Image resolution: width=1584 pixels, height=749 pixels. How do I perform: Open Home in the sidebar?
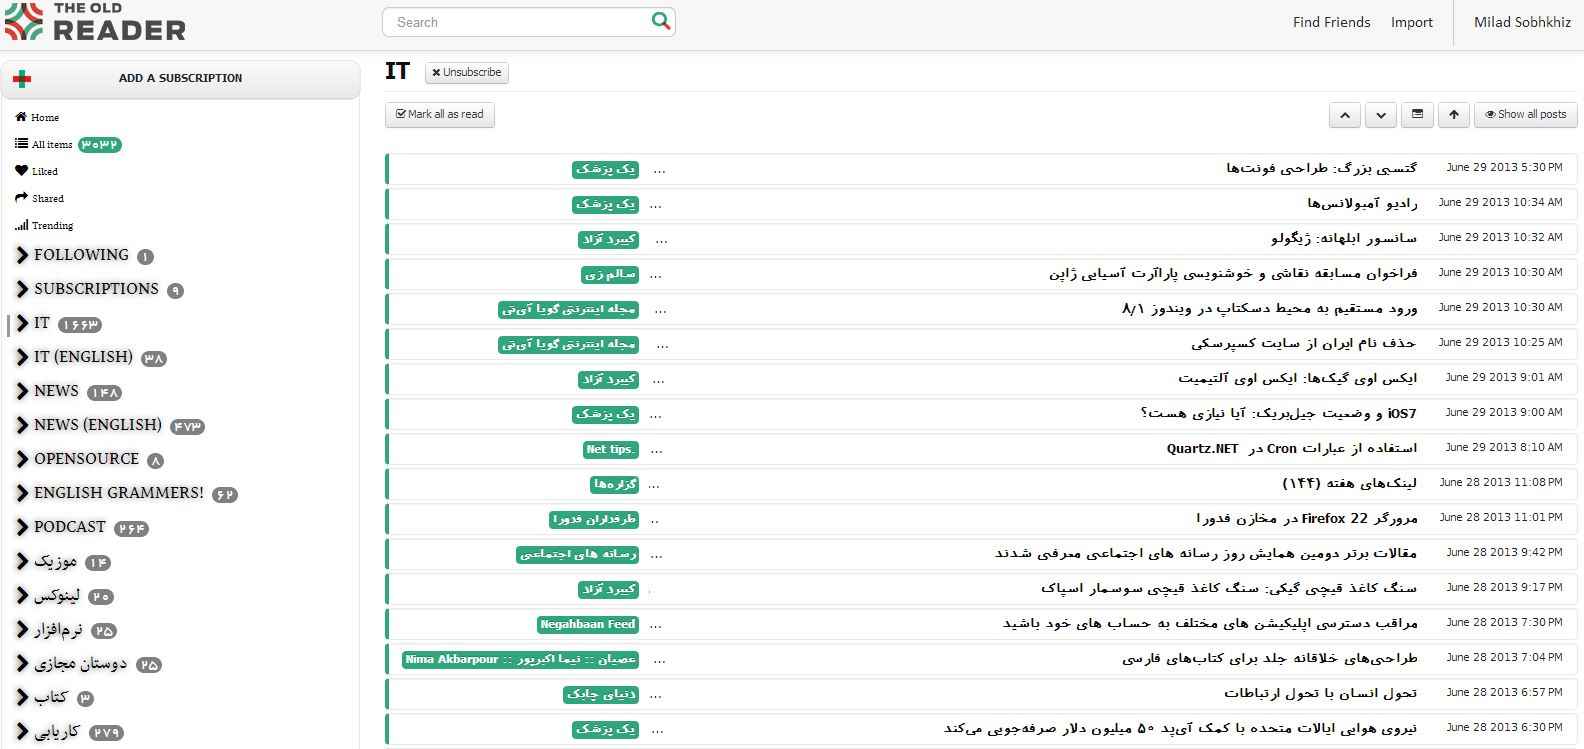[x=37, y=117]
